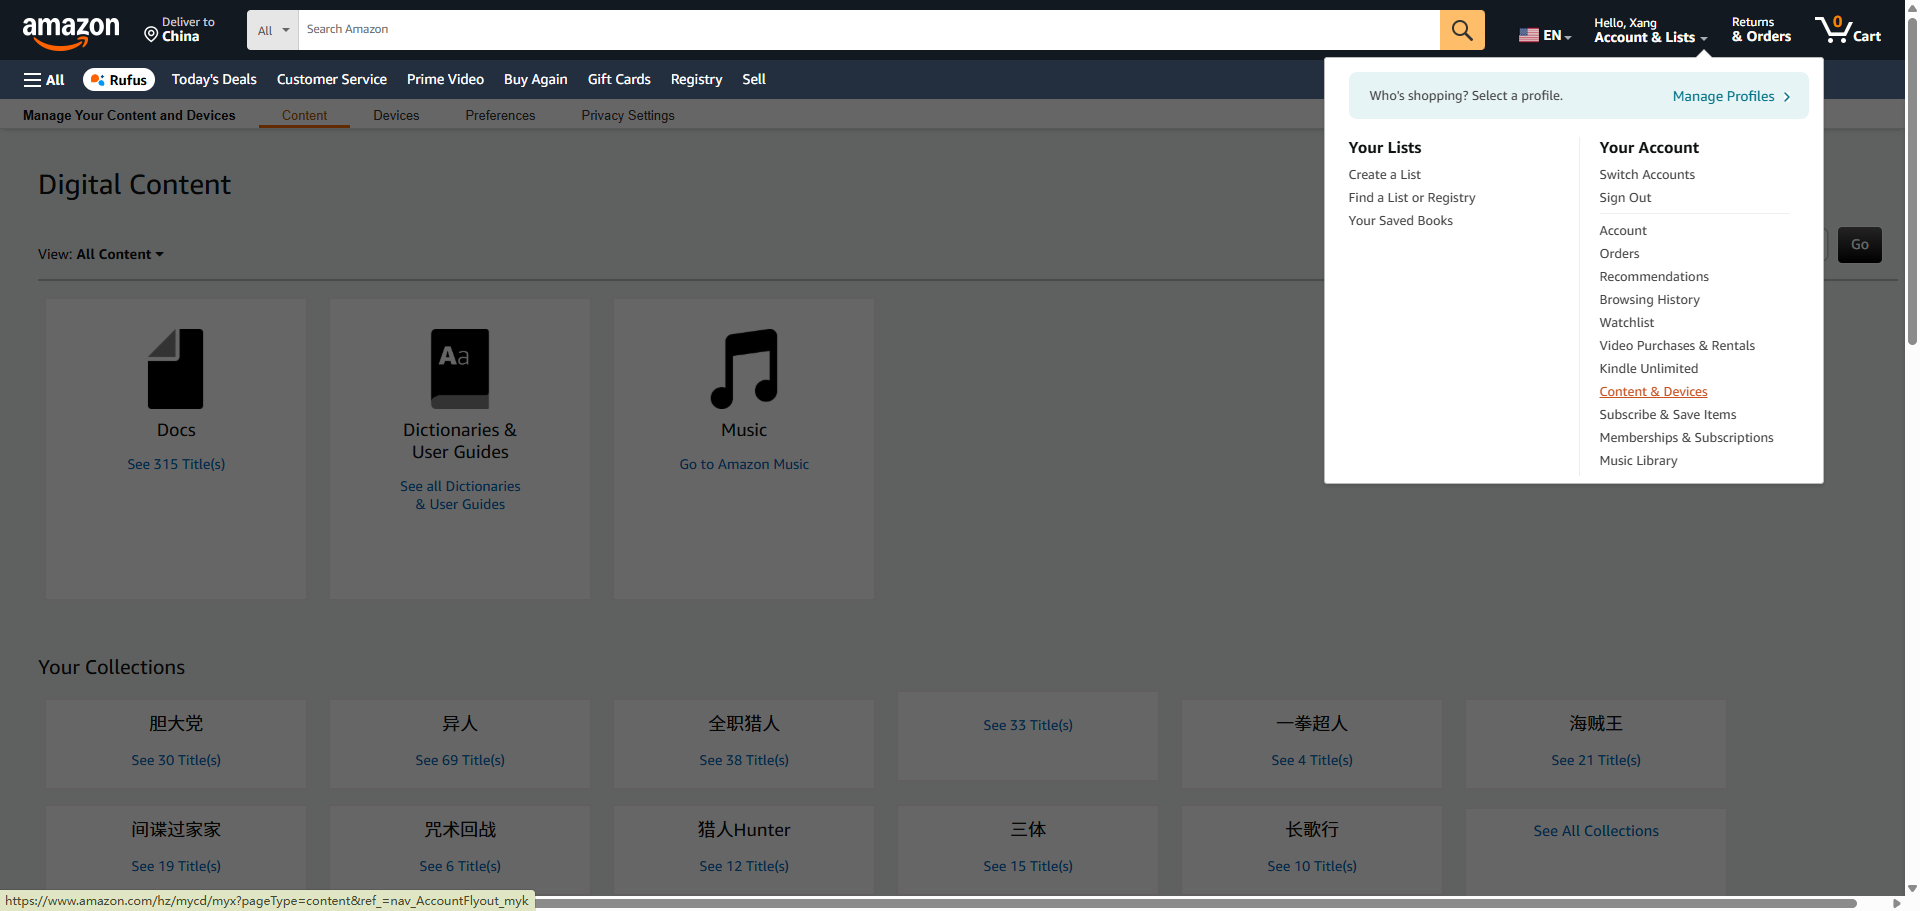Click See 69 Title(s) for 异人
This screenshot has height=911, width=1920.
pos(460,760)
